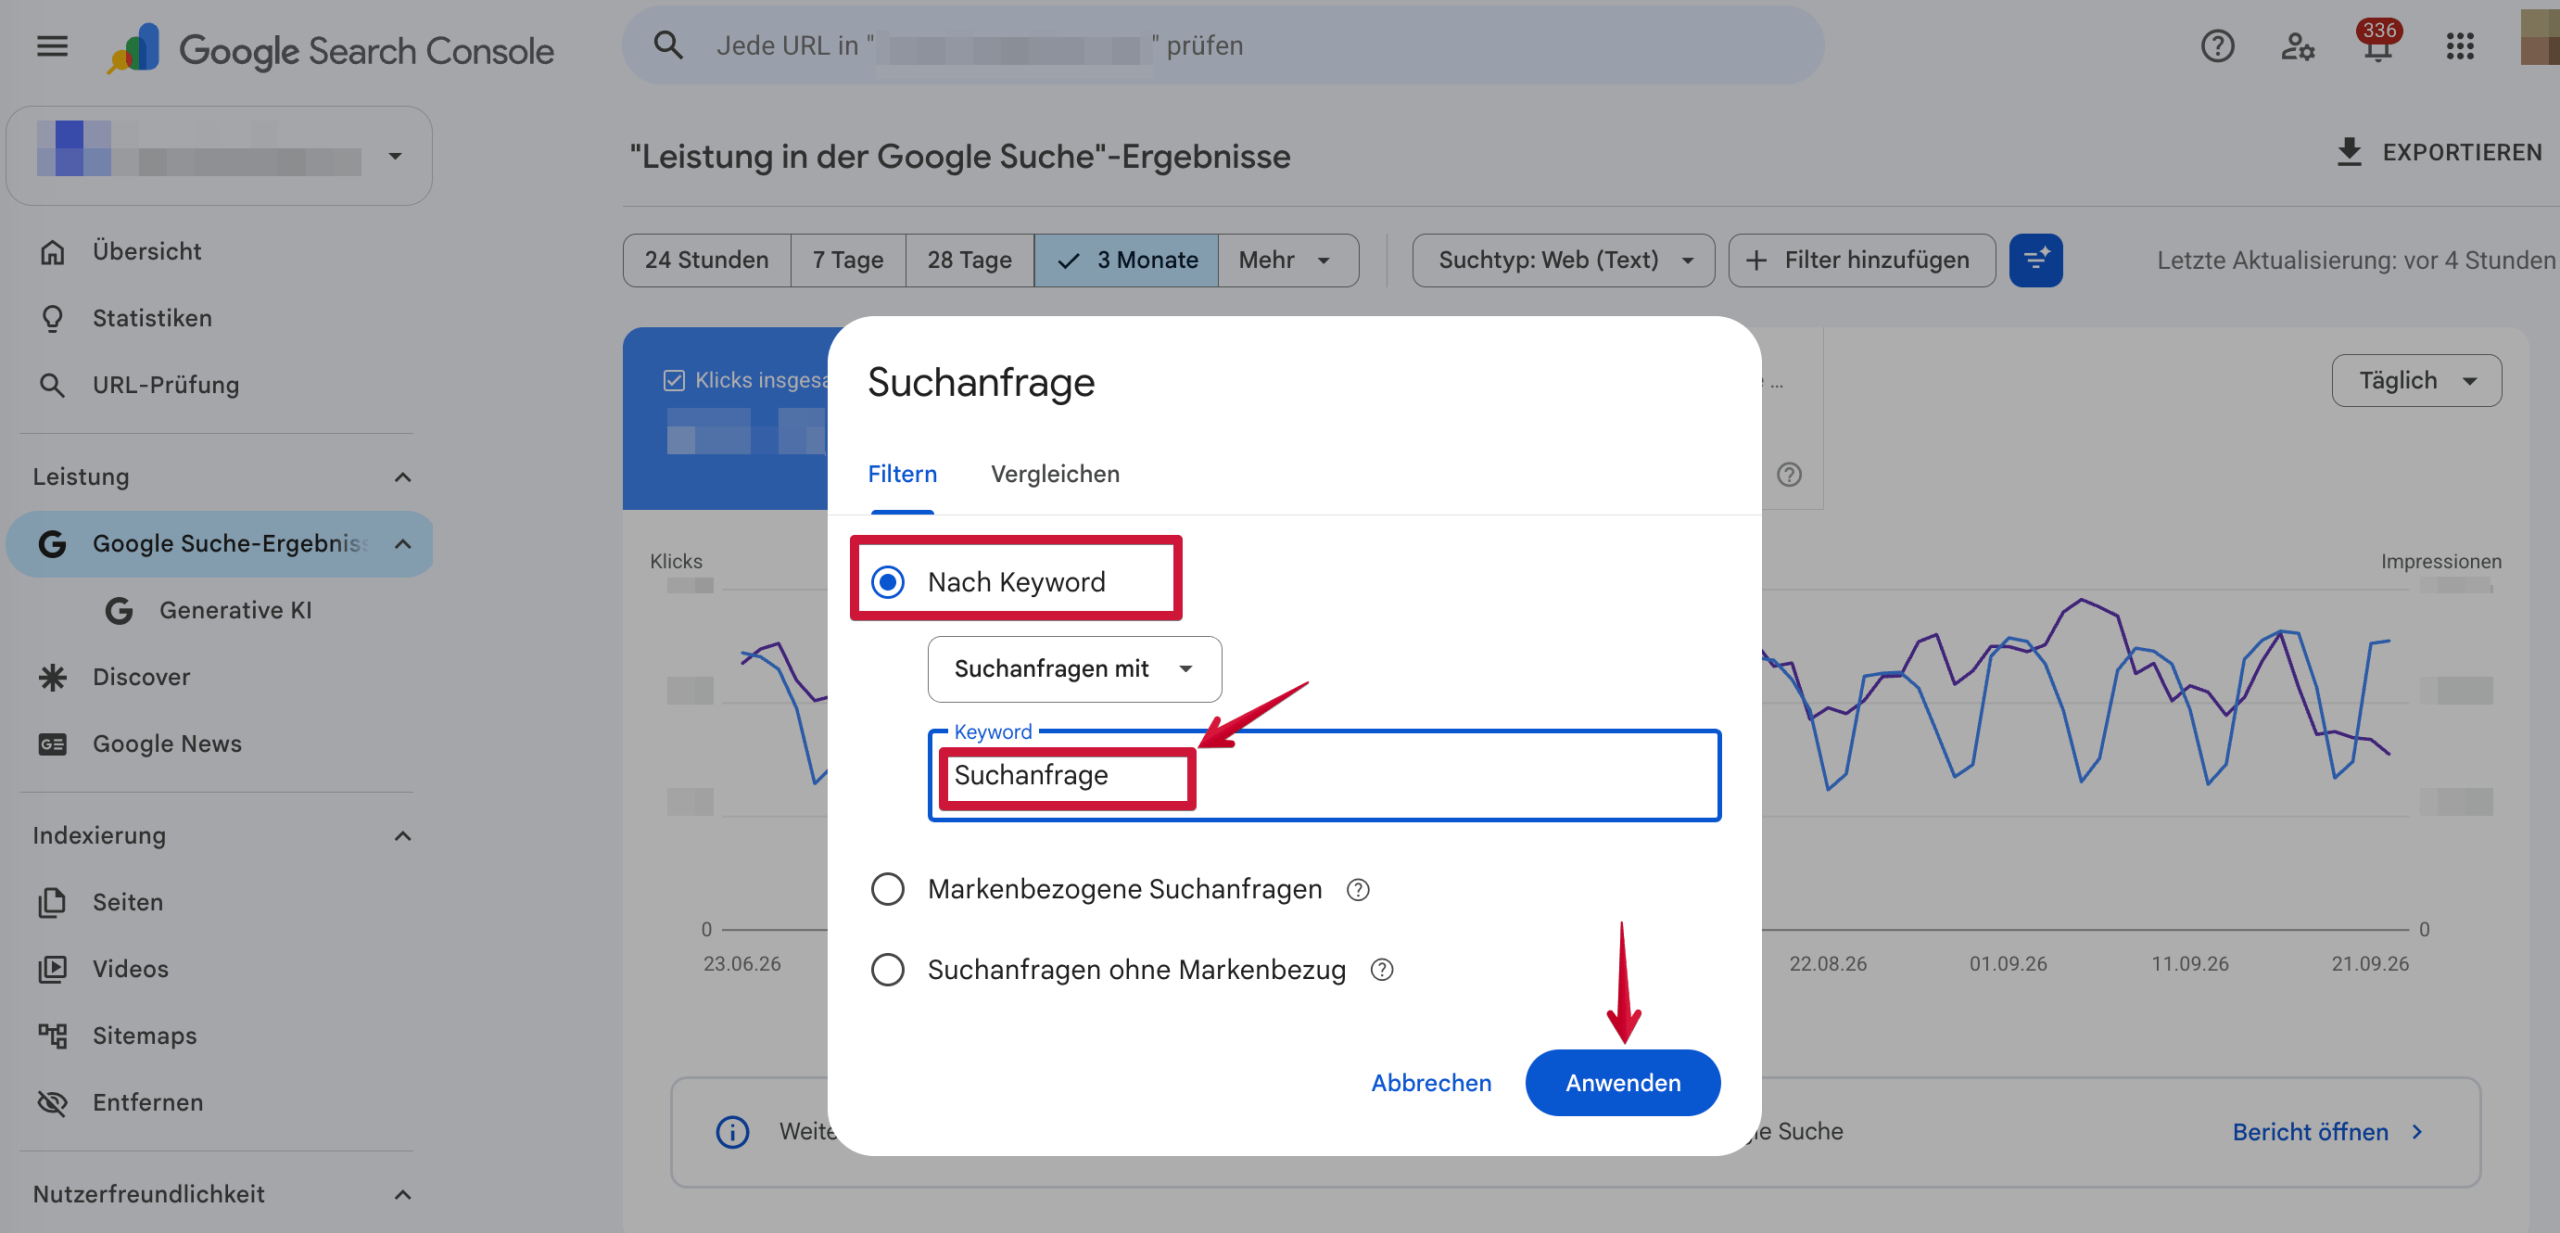Screen dimensions: 2560x1233
Task: Click the Generative KI Google icon
Action: [x=119, y=610]
